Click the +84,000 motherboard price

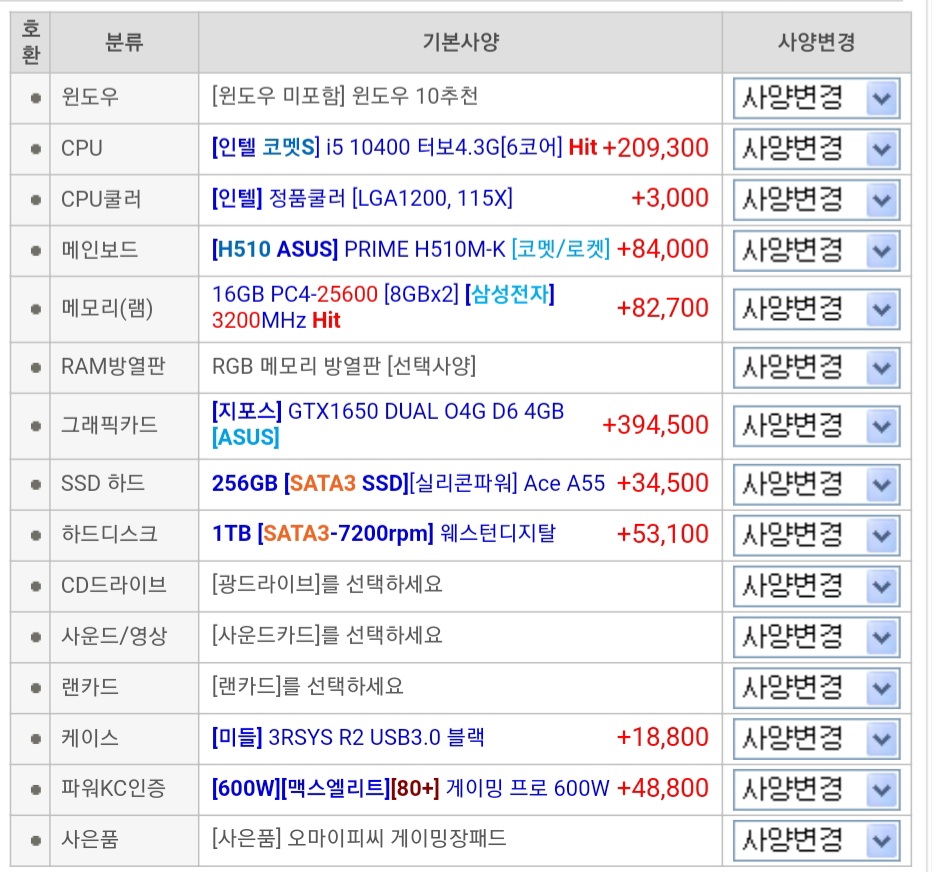(662, 249)
